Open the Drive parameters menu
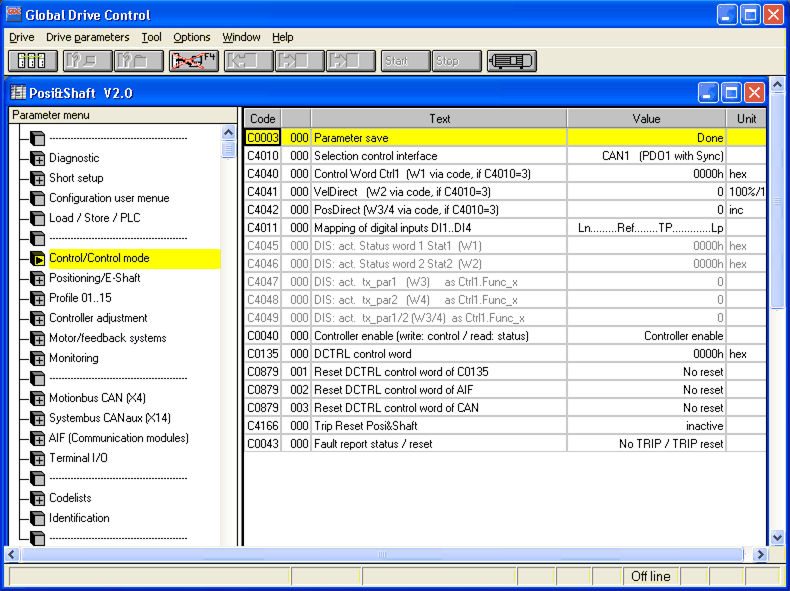 click(87, 37)
